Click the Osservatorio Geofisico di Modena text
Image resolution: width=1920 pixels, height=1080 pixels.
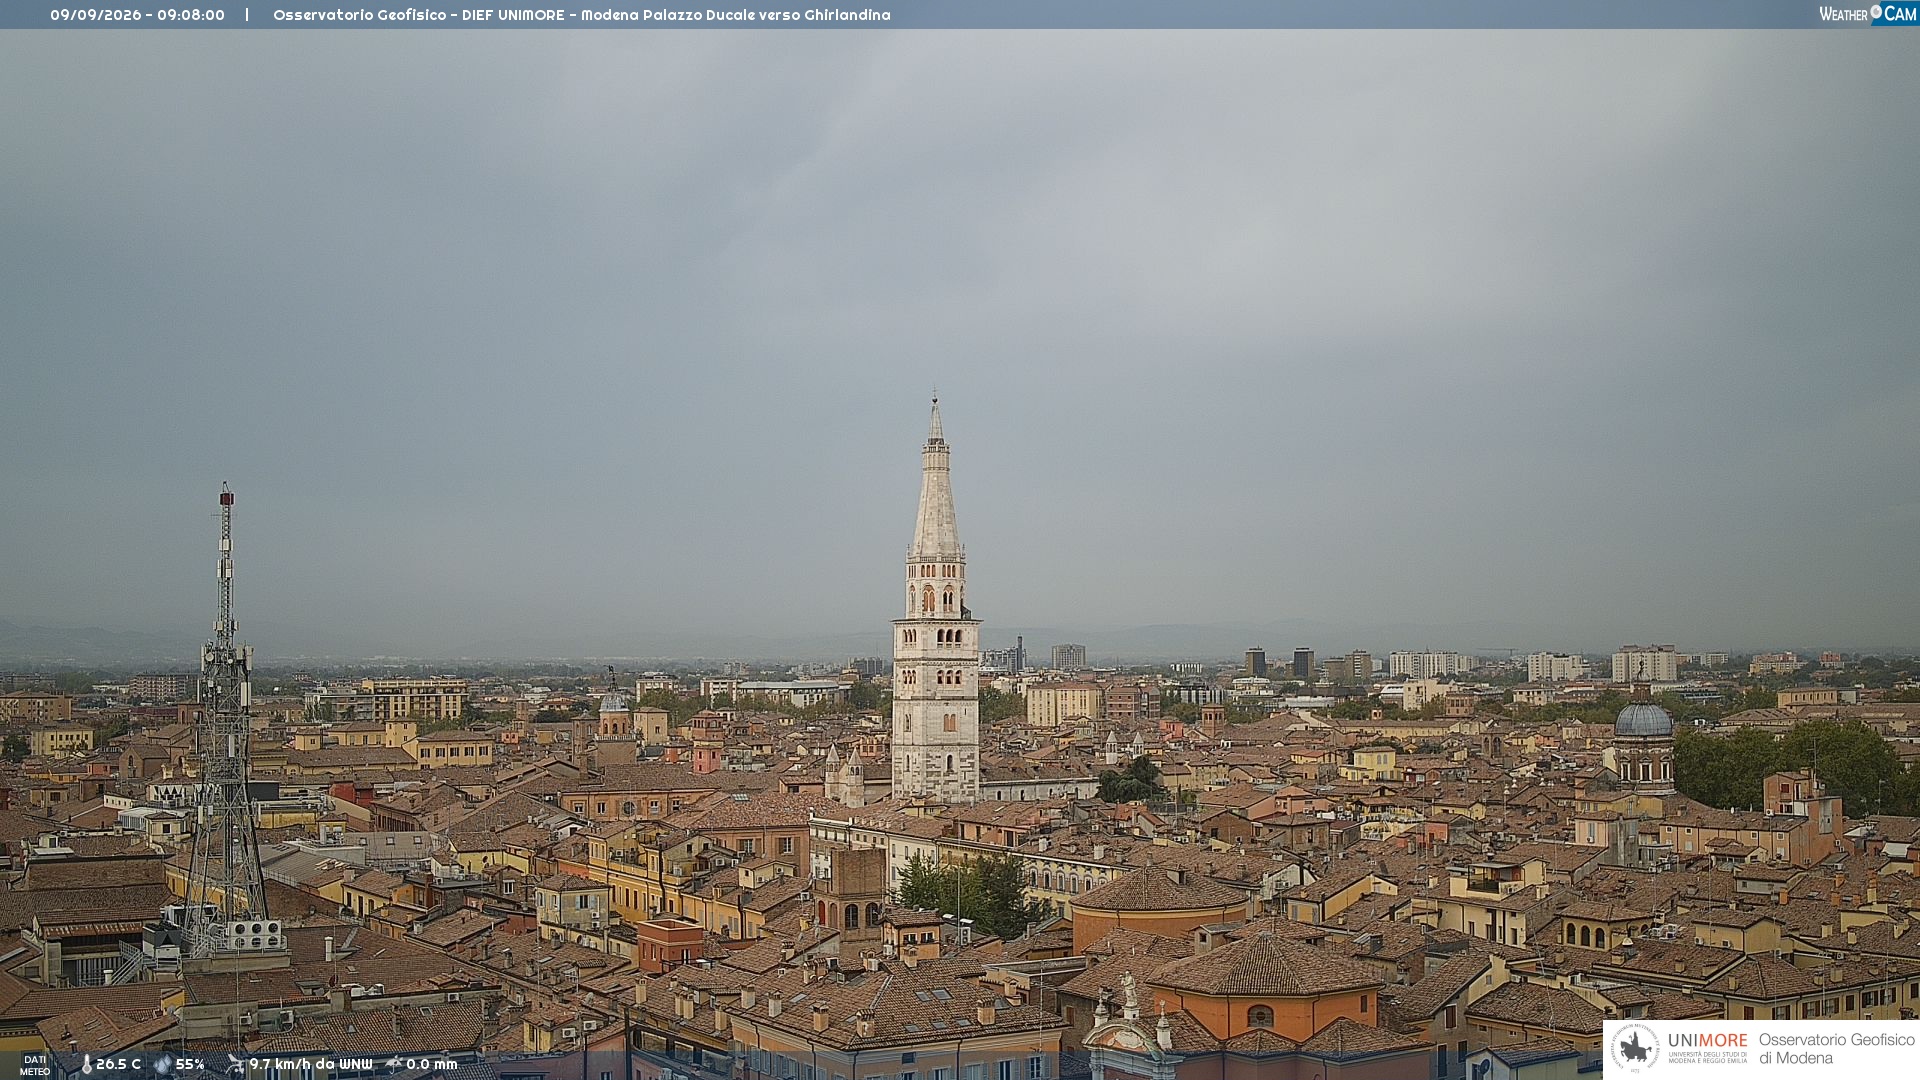(x=1837, y=1049)
